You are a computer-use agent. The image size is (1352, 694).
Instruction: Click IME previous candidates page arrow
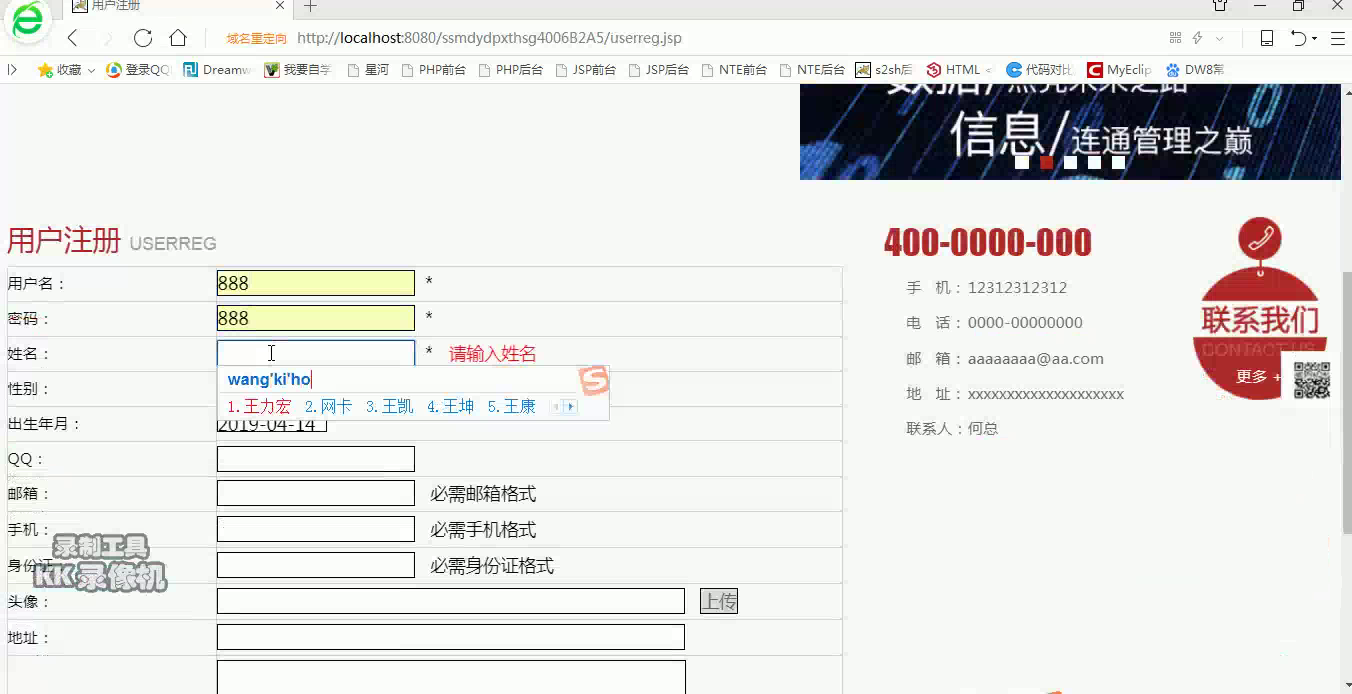[557, 407]
